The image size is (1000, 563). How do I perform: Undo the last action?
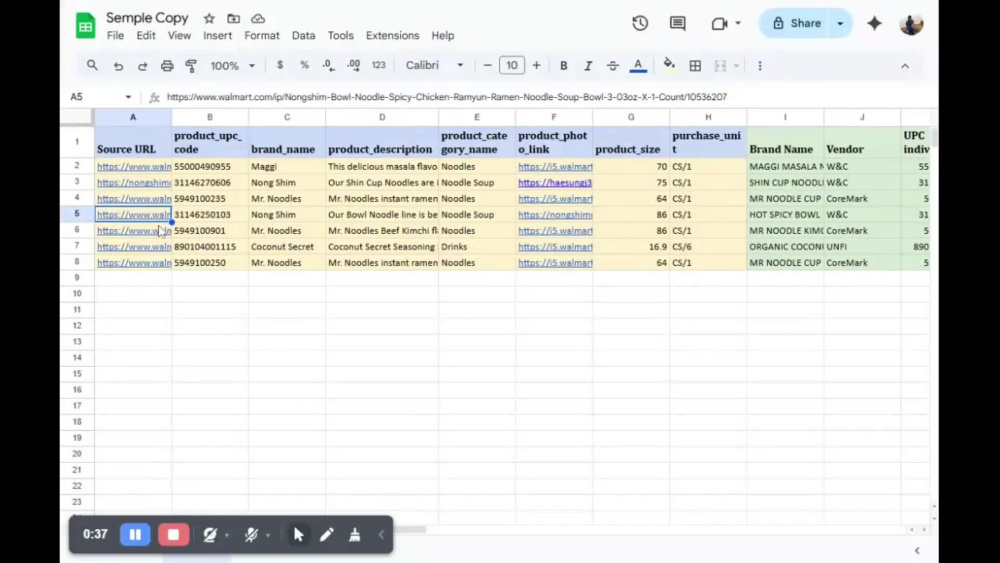(x=118, y=66)
